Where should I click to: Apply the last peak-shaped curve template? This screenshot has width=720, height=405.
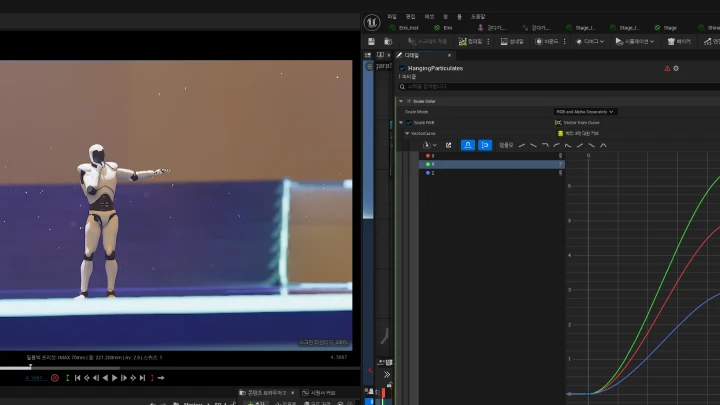(x=603, y=145)
